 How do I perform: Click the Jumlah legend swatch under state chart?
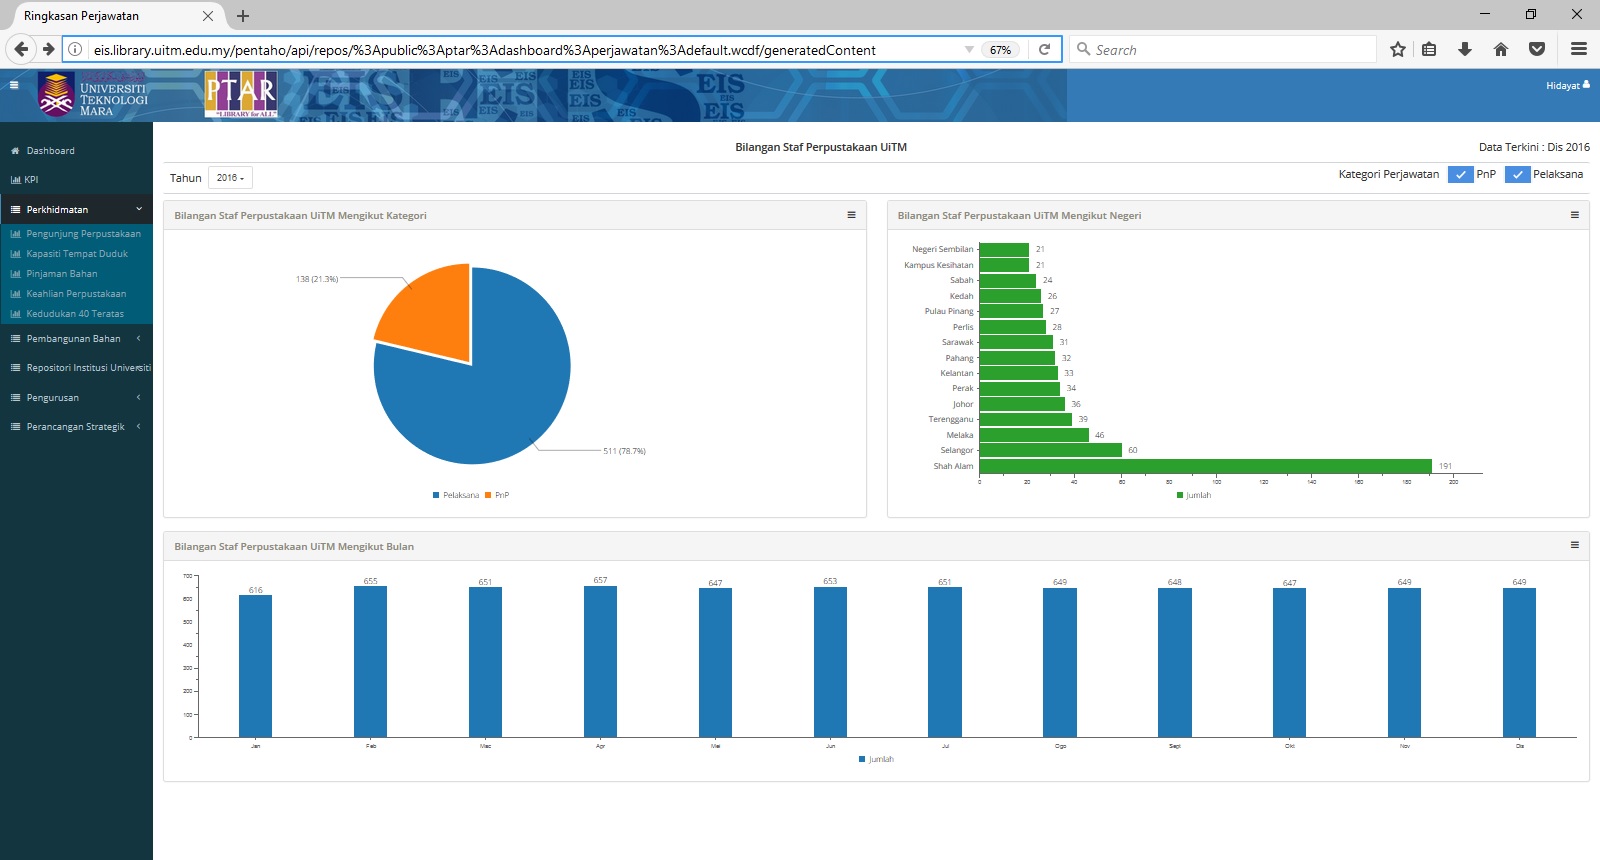coord(1180,495)
